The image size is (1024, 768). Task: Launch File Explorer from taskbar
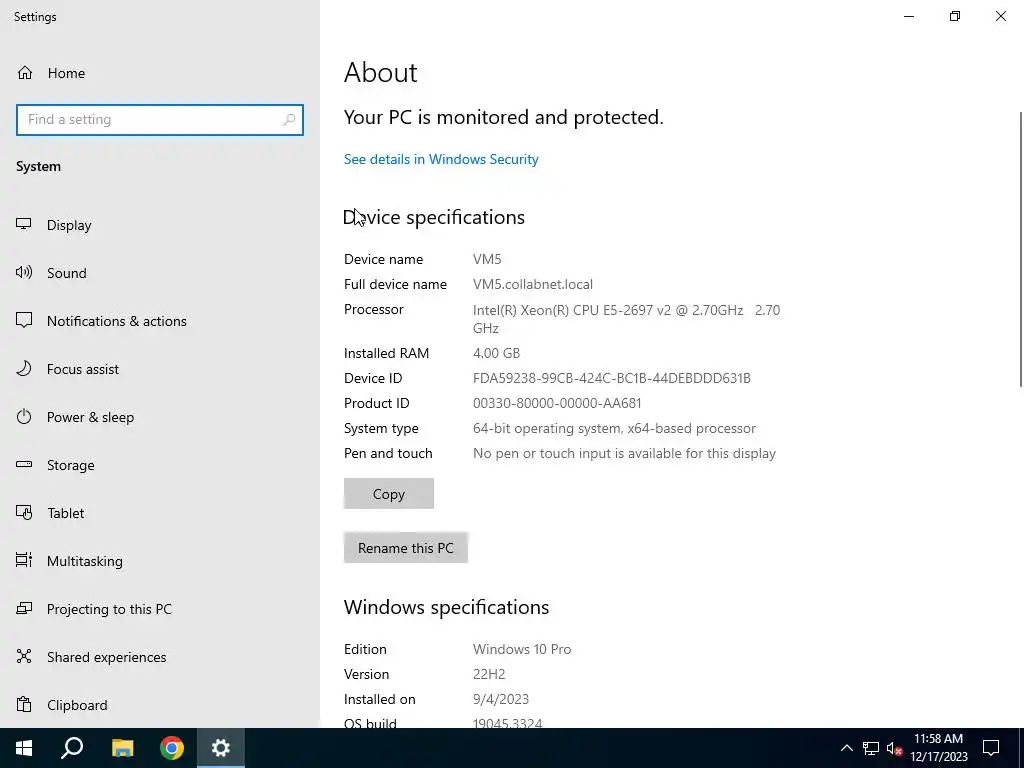point(122,748)
